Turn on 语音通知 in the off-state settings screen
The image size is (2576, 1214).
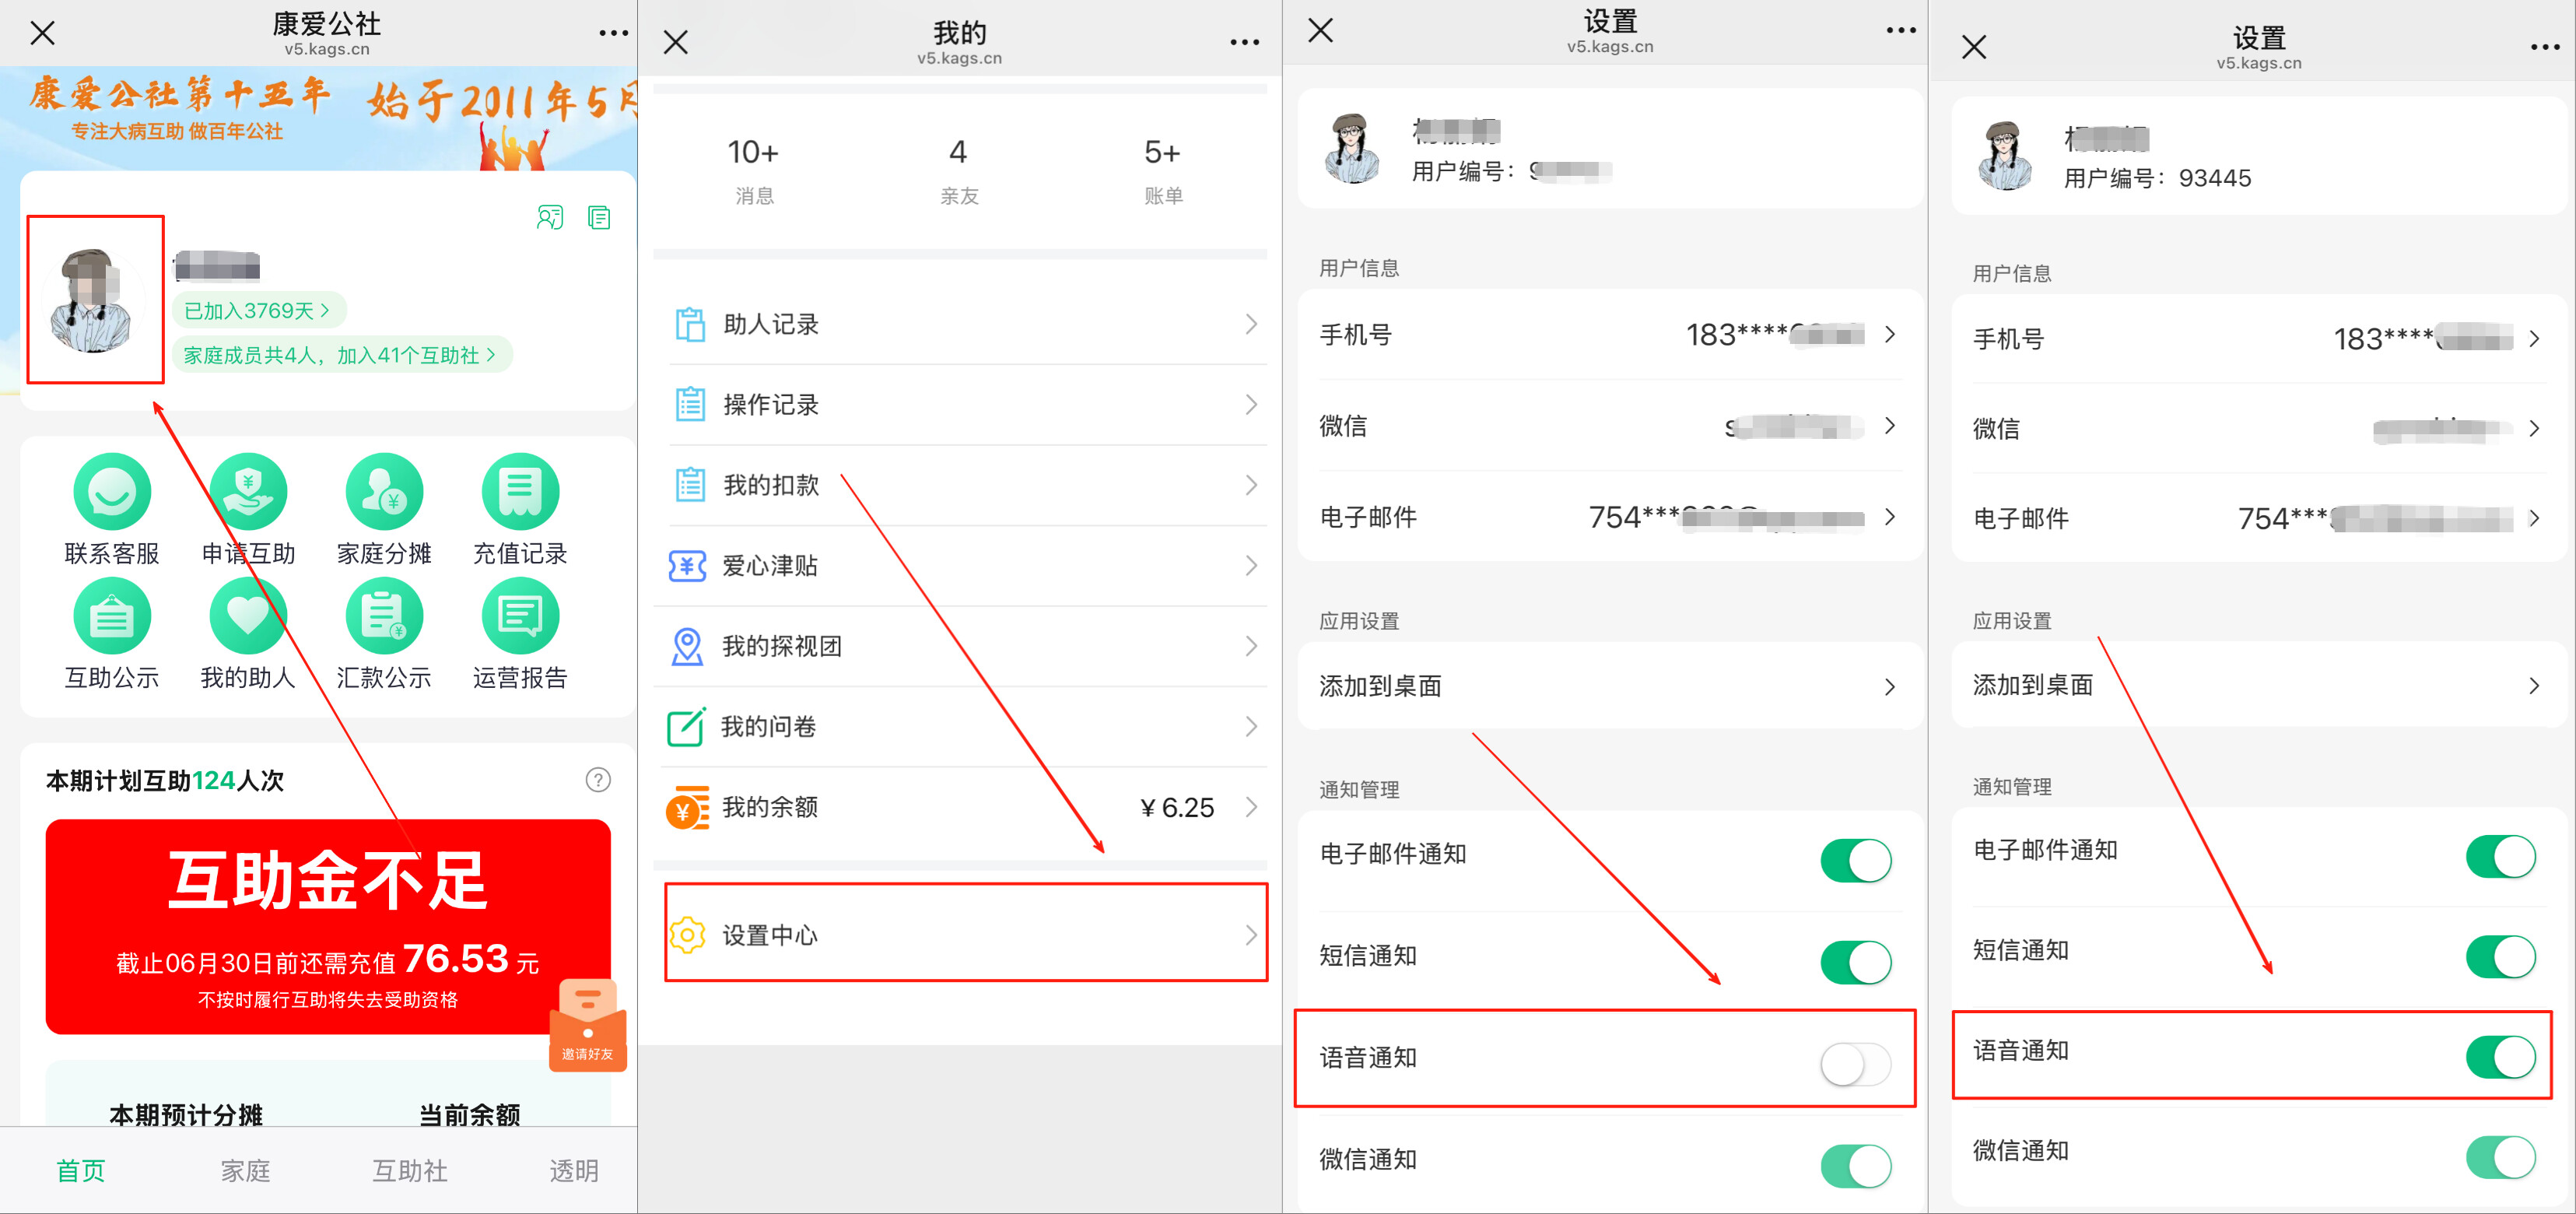1855,1064
